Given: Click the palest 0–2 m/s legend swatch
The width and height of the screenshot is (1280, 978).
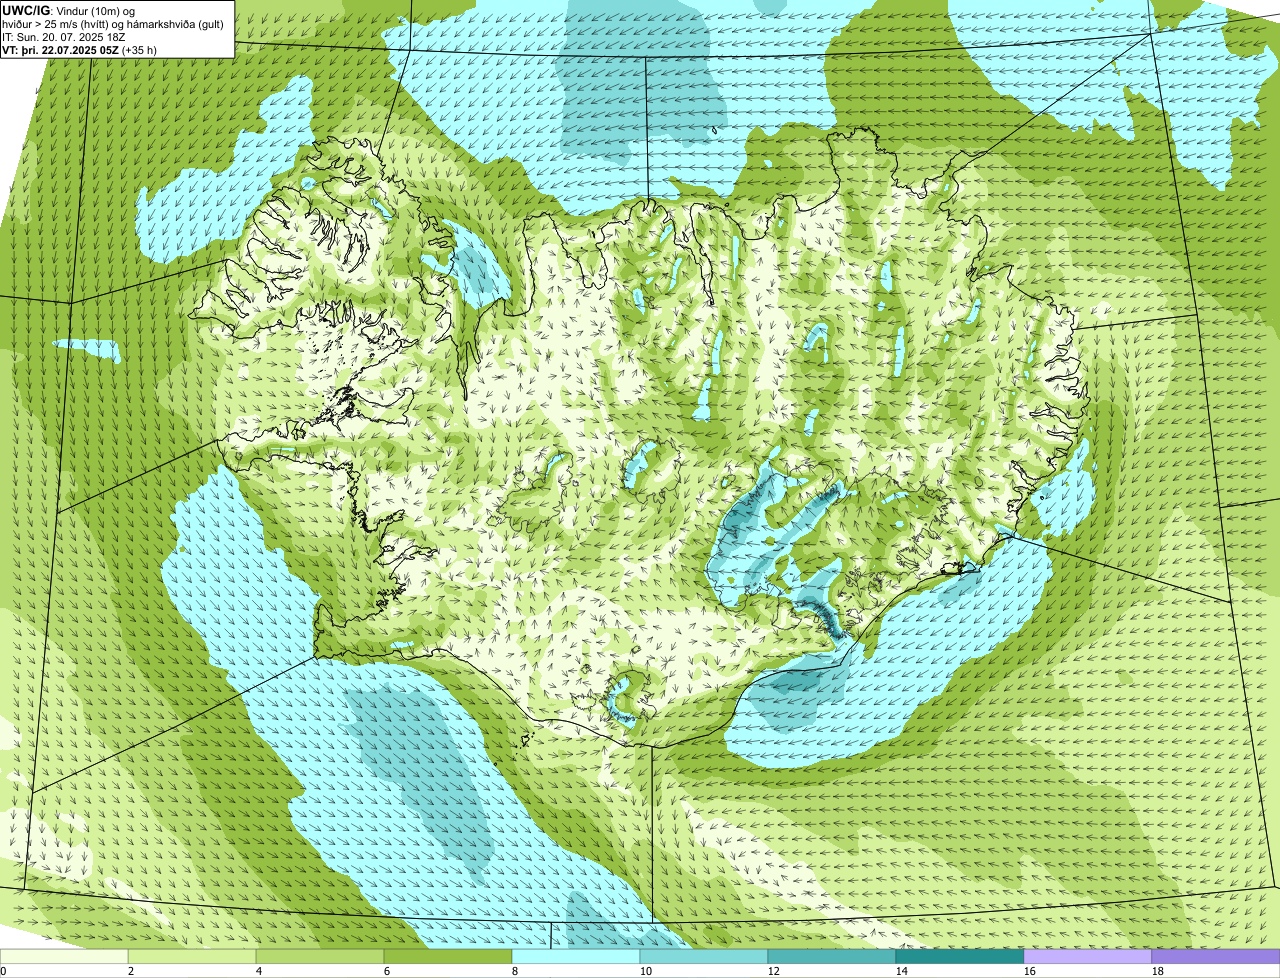Looking at the screenshot, I should [64, 956].
